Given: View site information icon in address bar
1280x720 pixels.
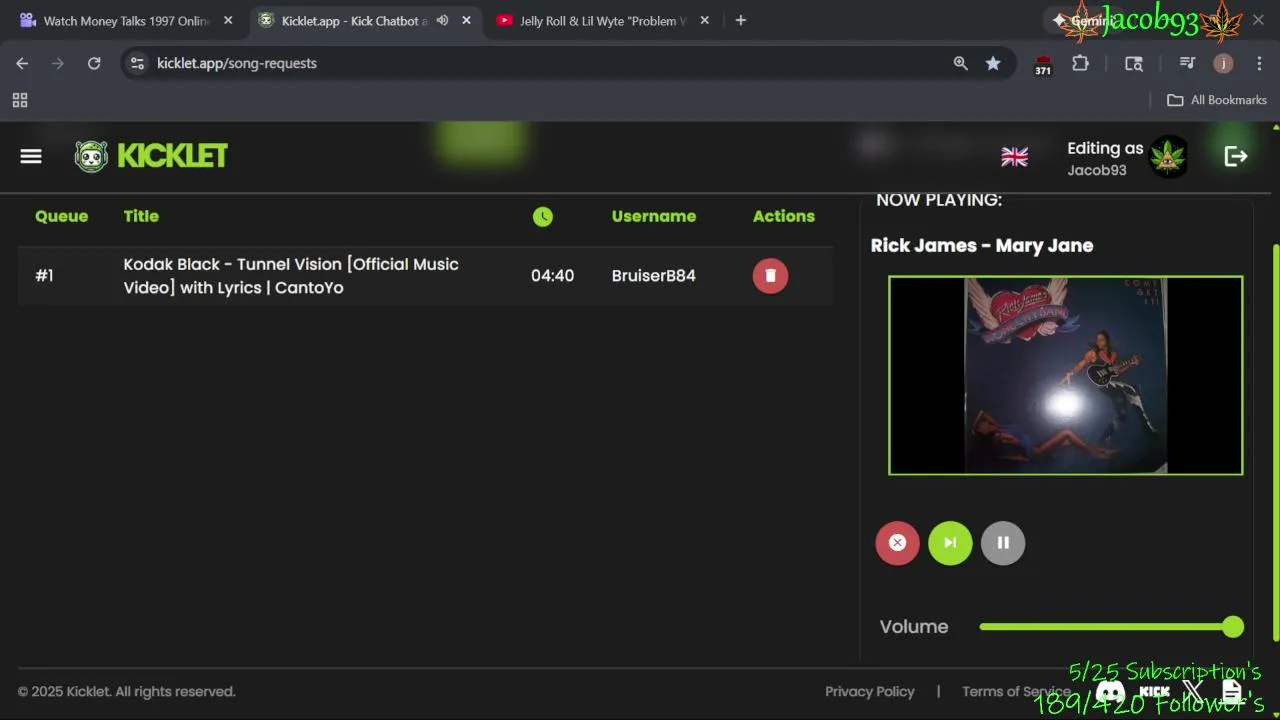Looking at the screenshot, I should pos(138,63).
